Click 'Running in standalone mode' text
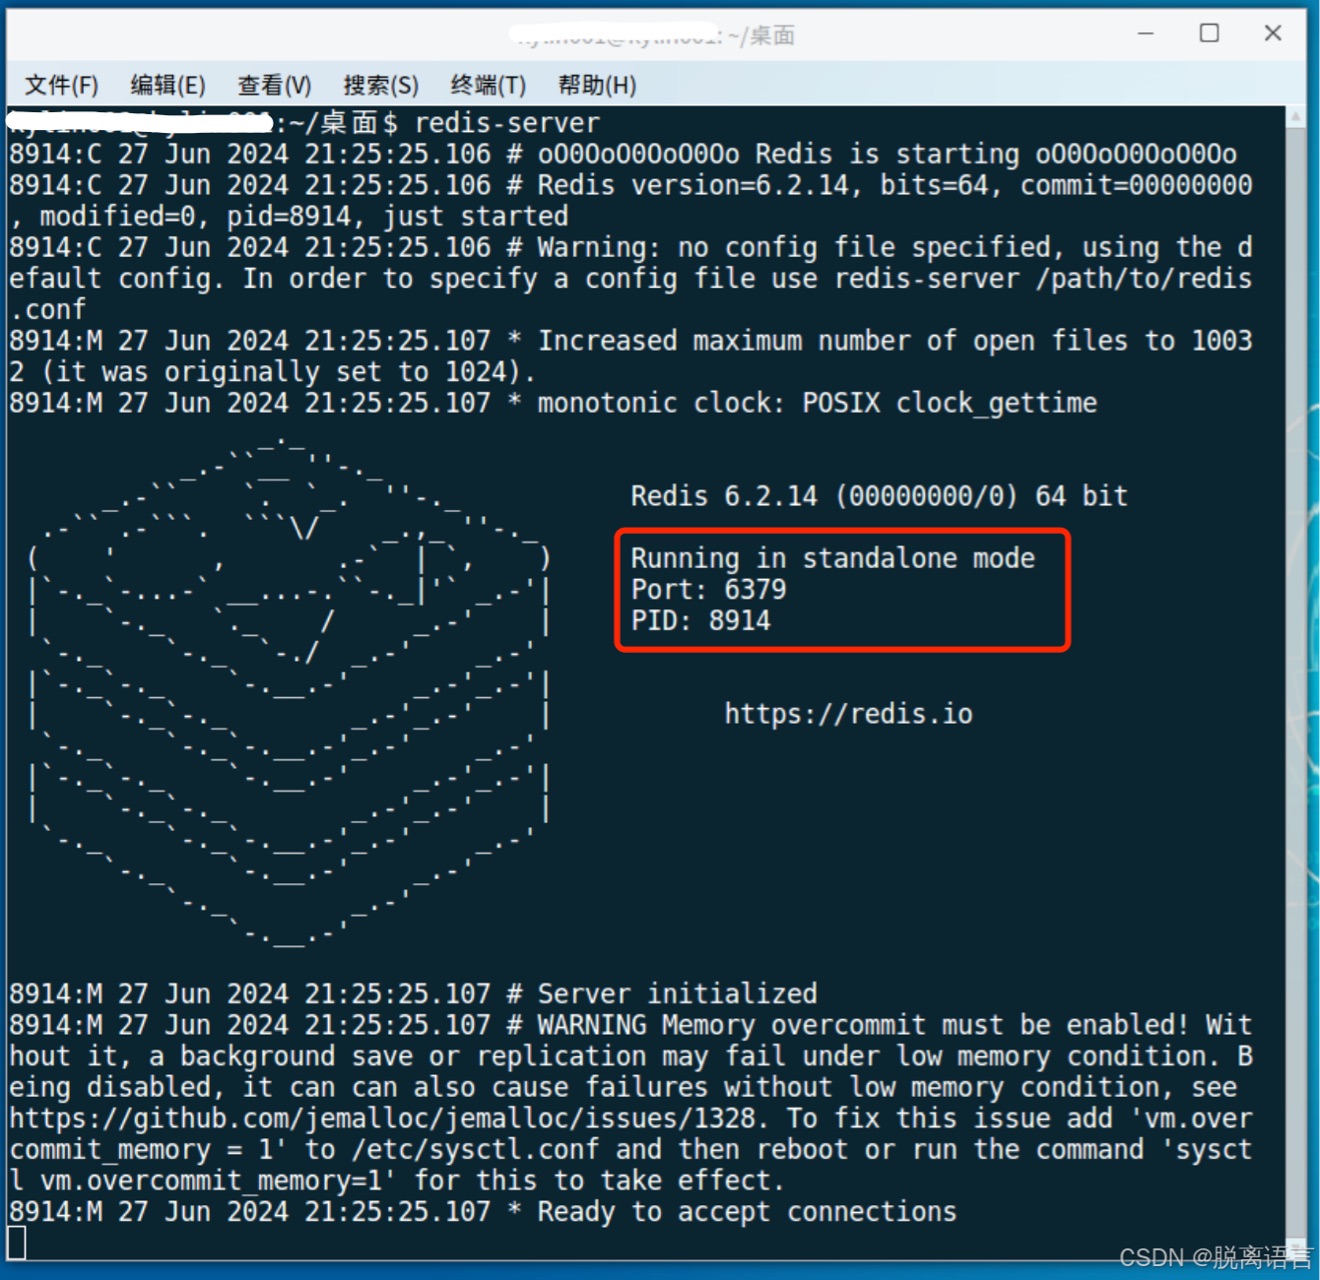The width and height of the screenshot is (1320, 1280). 832,558
